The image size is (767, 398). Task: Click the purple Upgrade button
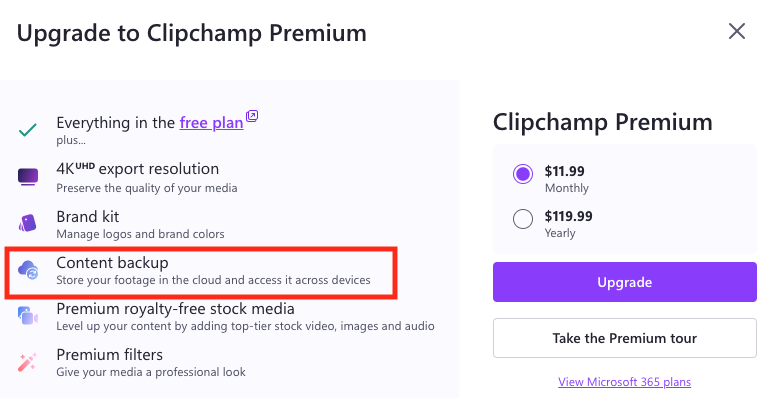625,282
